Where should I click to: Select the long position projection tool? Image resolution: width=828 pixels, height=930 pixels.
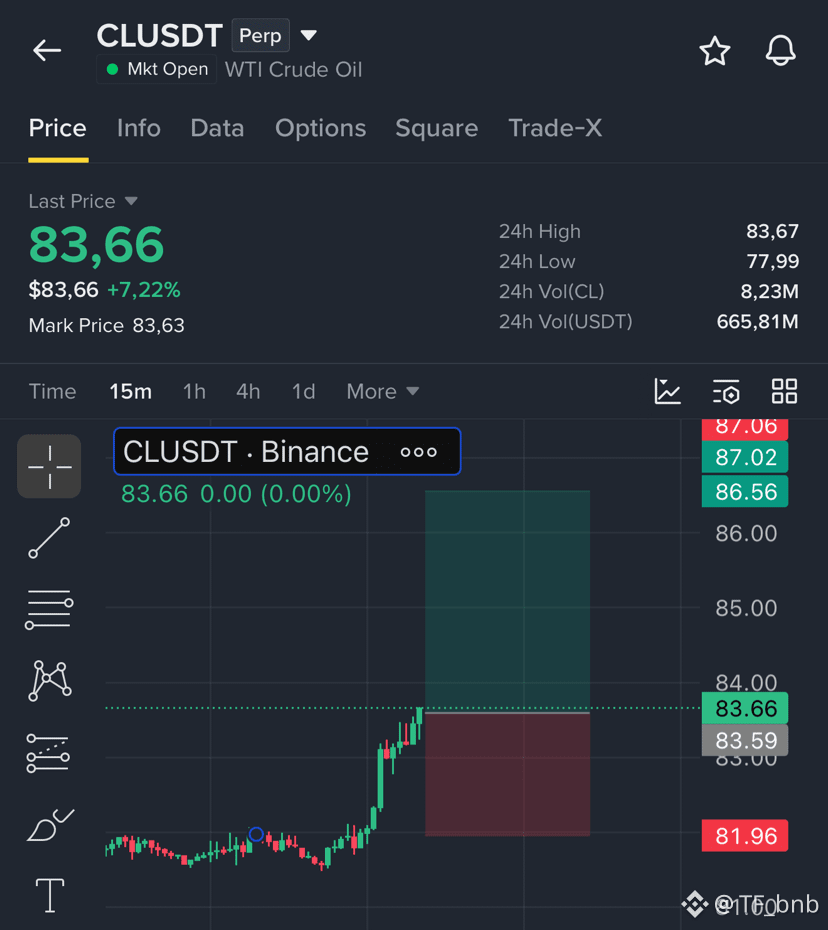coord(48,753)
